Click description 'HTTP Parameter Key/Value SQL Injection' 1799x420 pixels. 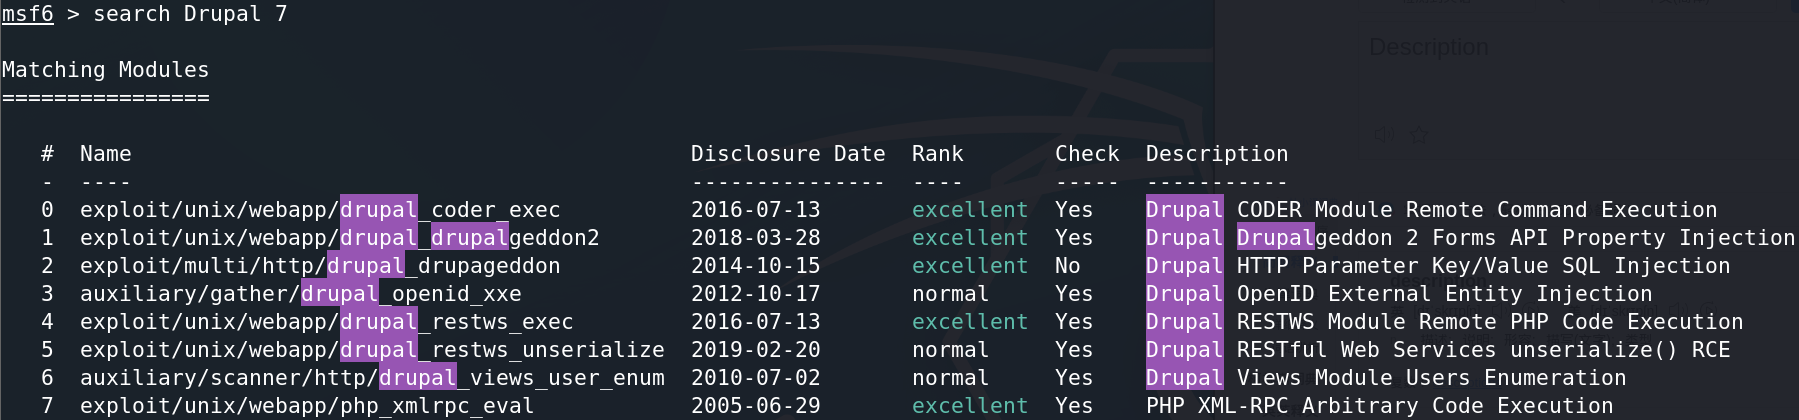(x=1484, y=266)
